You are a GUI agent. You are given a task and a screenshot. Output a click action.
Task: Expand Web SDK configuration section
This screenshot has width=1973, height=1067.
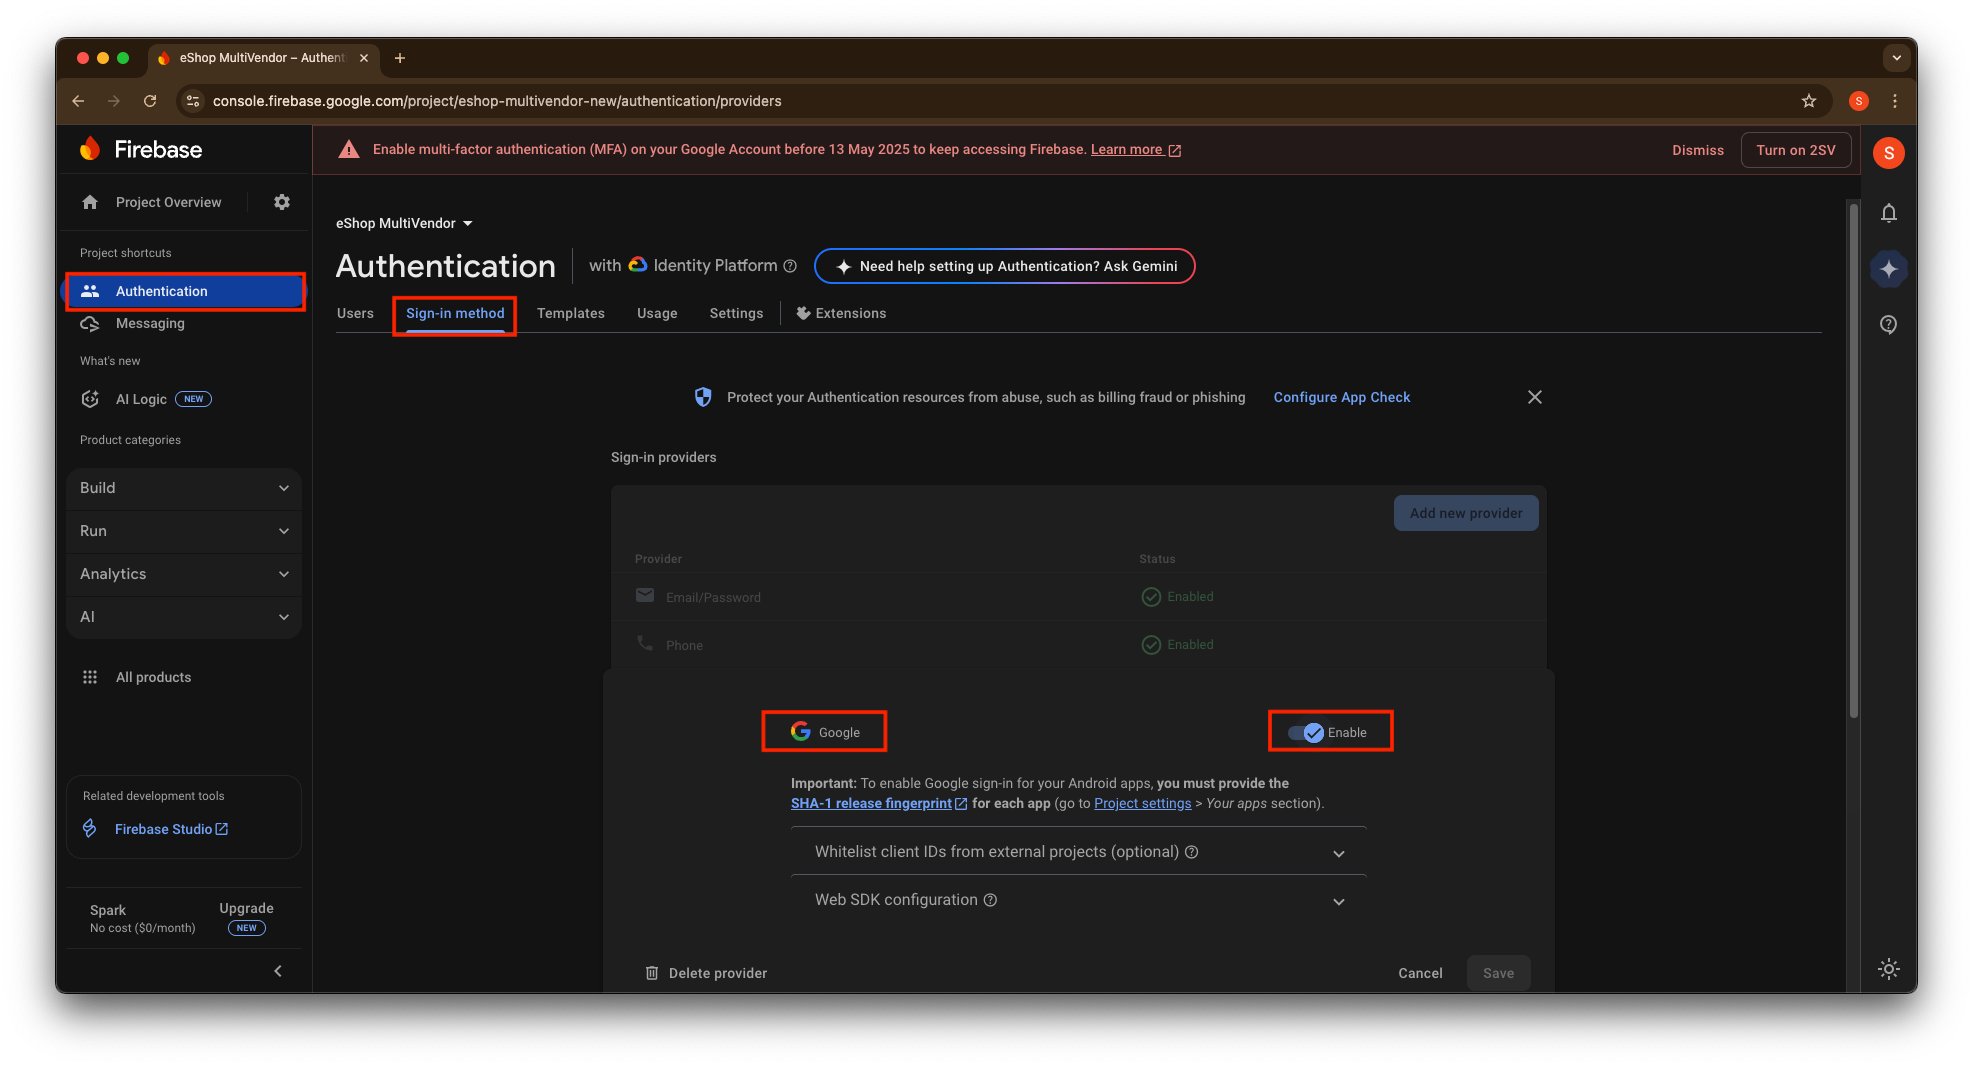(x=1078, y=900)
